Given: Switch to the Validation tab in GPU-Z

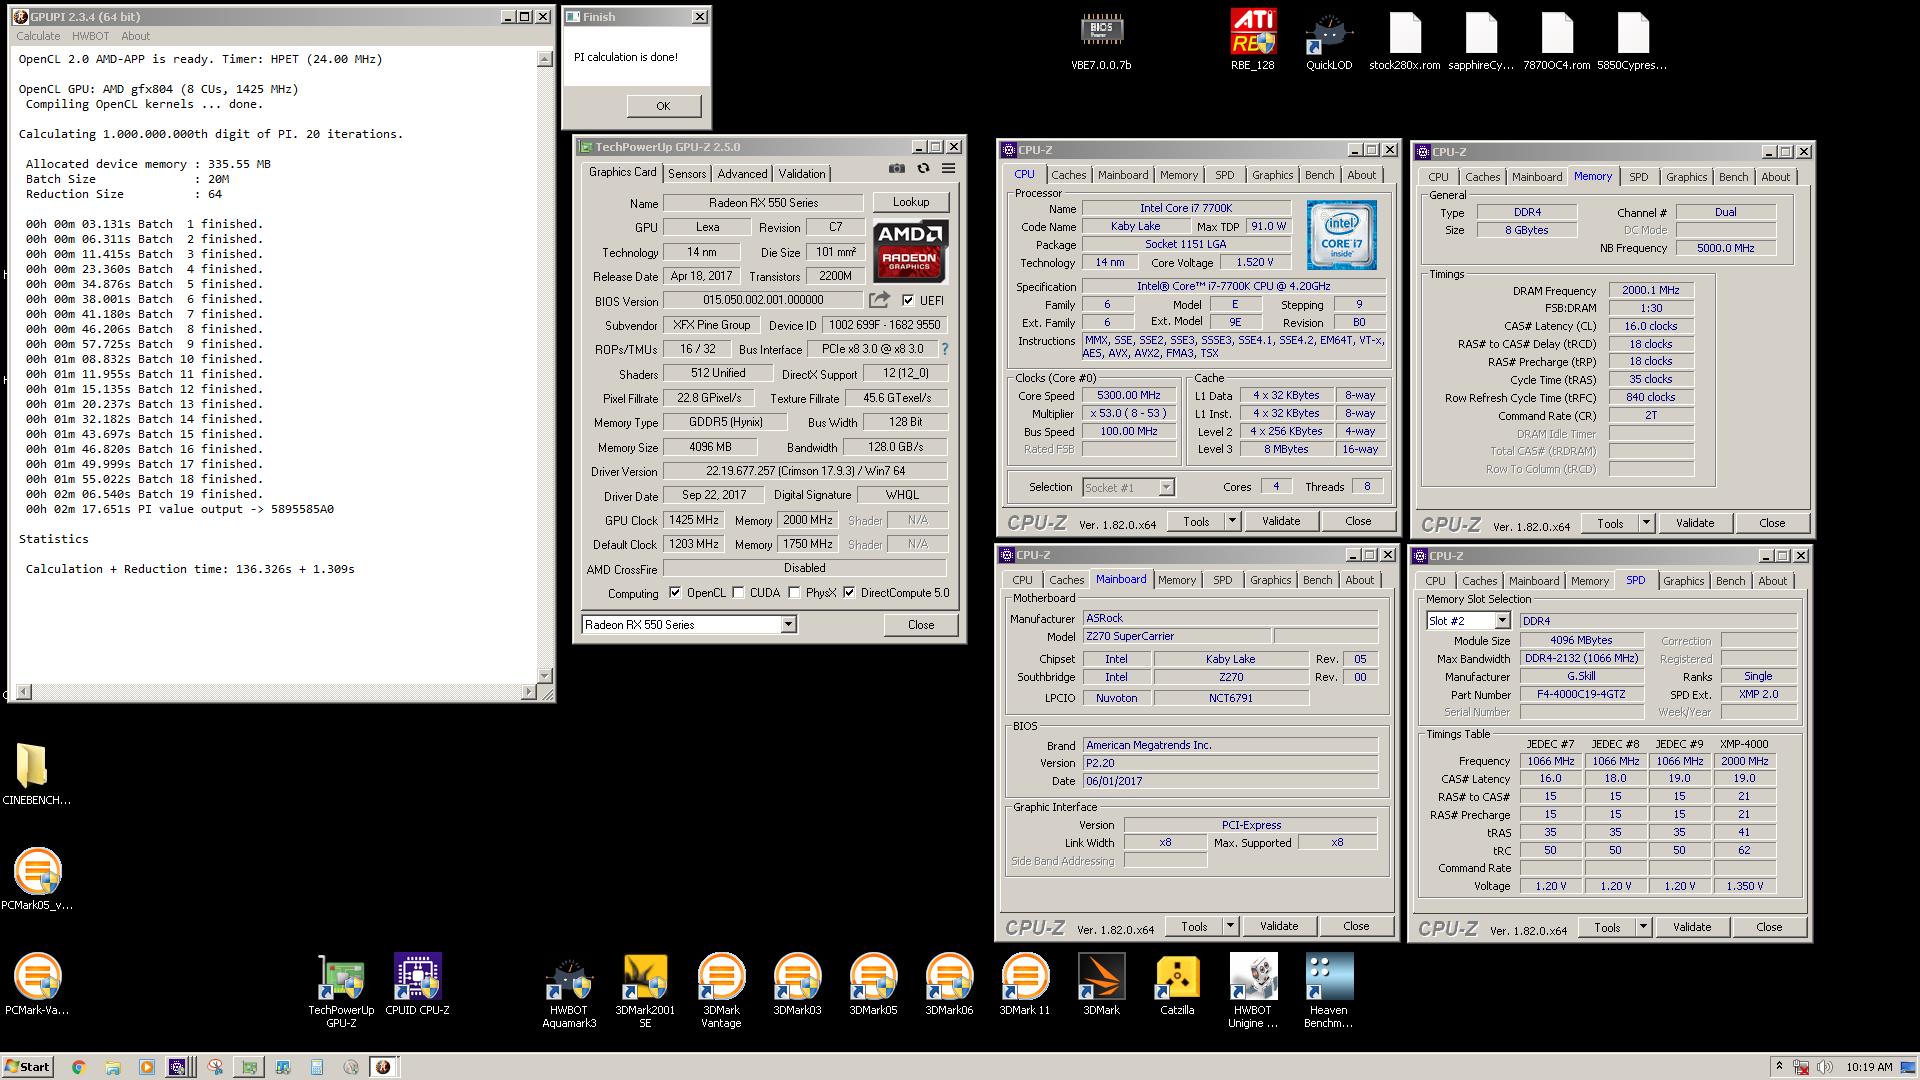Looking at the screenshot, I should [x=802, y=174].
